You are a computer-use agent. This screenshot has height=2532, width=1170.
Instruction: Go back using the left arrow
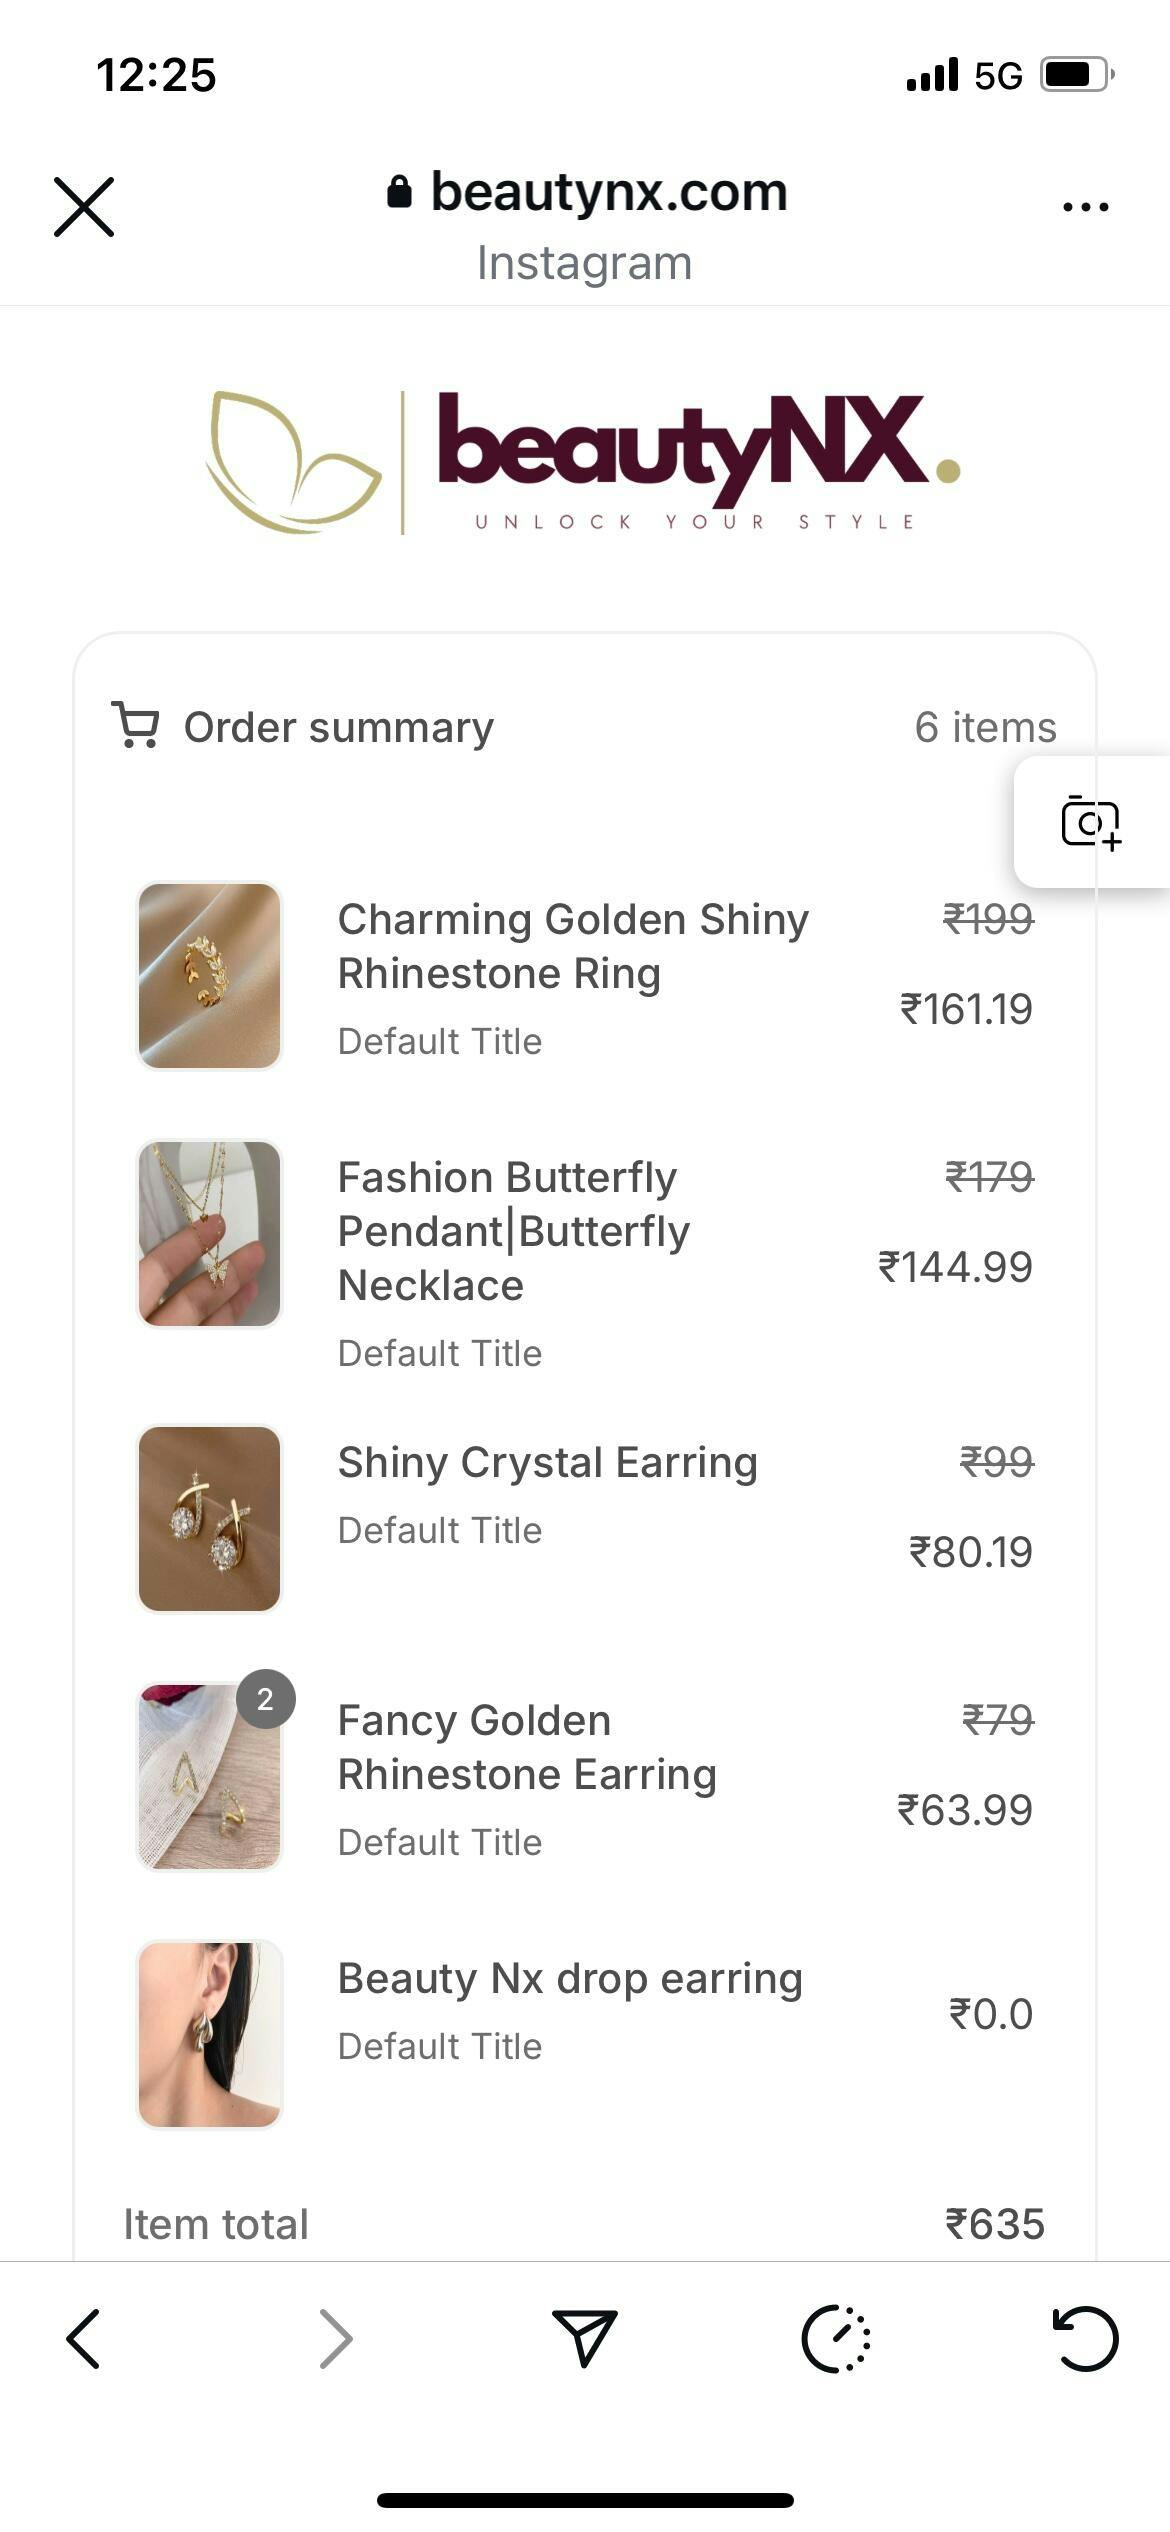click(84, 2339)
